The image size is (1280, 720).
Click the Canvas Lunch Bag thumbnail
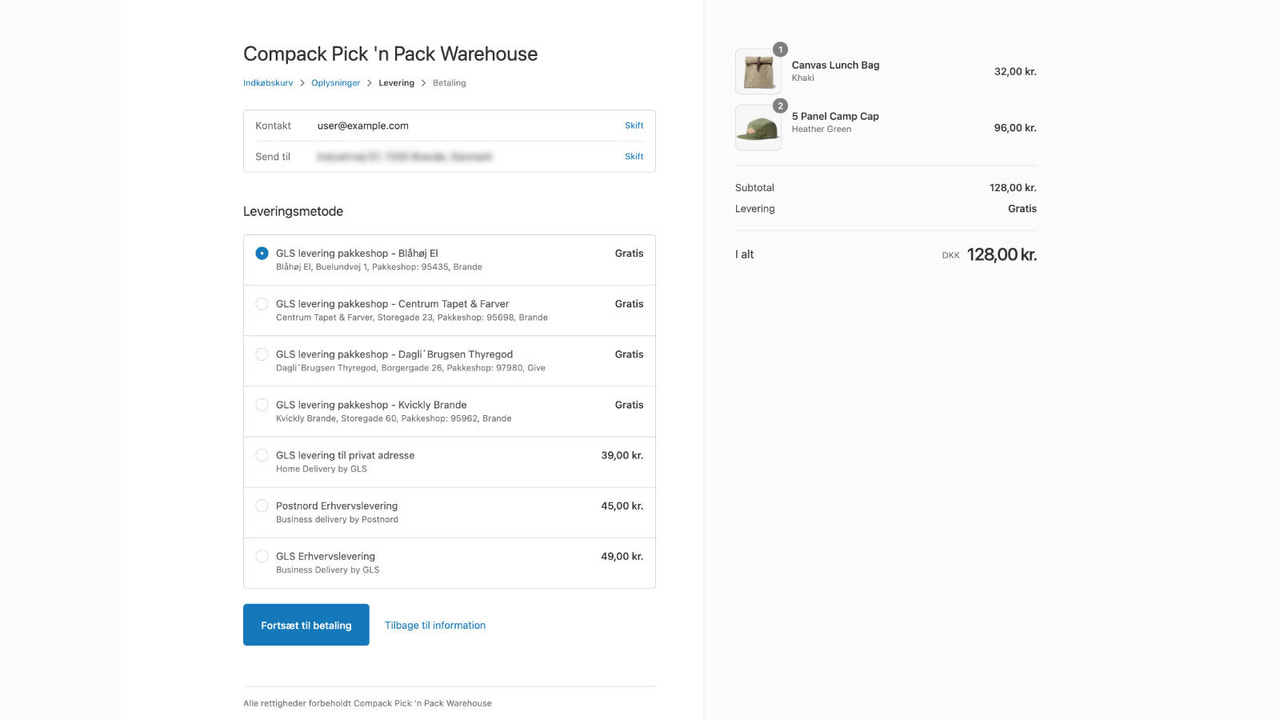758,70
